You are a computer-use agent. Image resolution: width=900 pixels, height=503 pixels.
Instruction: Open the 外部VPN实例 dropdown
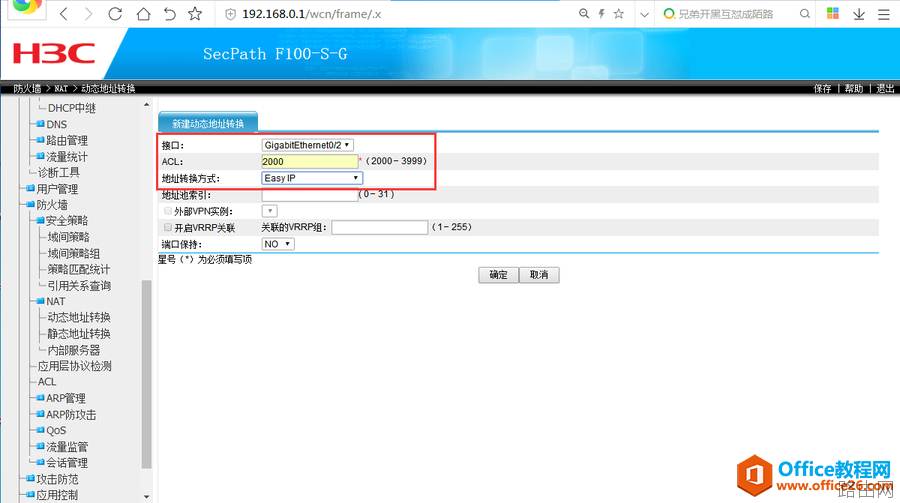[269, 211]
